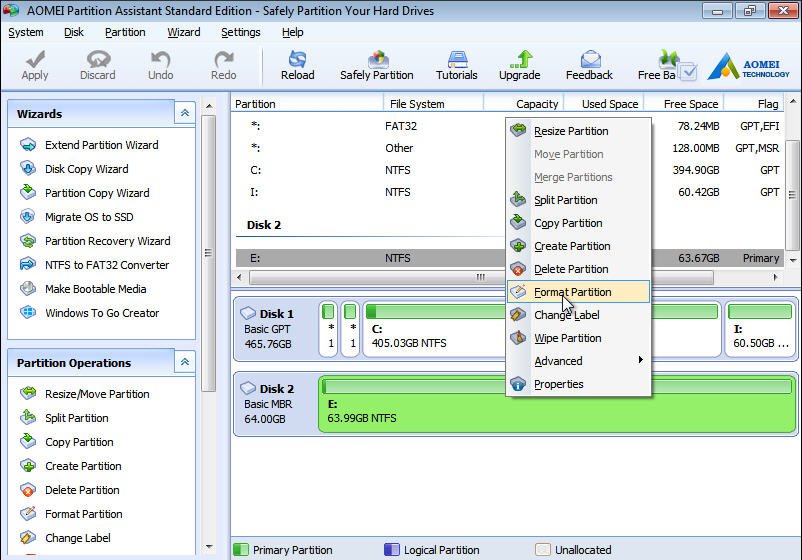This screenshot has height=560, width=802.
Task: Choose Copy Partition in context menu
Action: click(578, 223)
